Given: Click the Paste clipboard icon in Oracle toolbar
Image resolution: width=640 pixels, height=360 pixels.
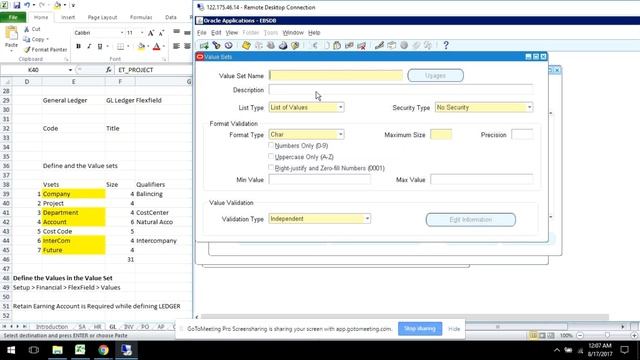Looking at the screenshot, I should pos(337,45).
